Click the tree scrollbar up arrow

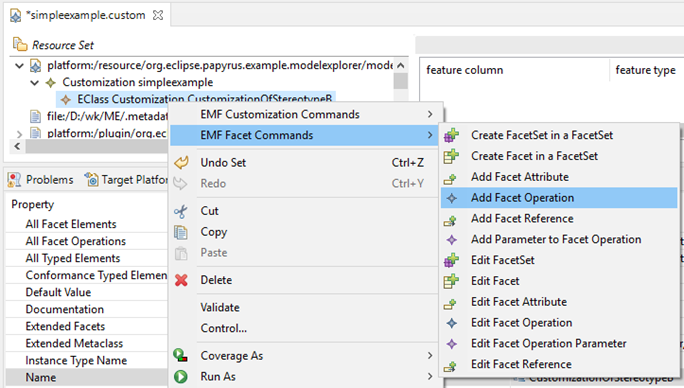401,65
